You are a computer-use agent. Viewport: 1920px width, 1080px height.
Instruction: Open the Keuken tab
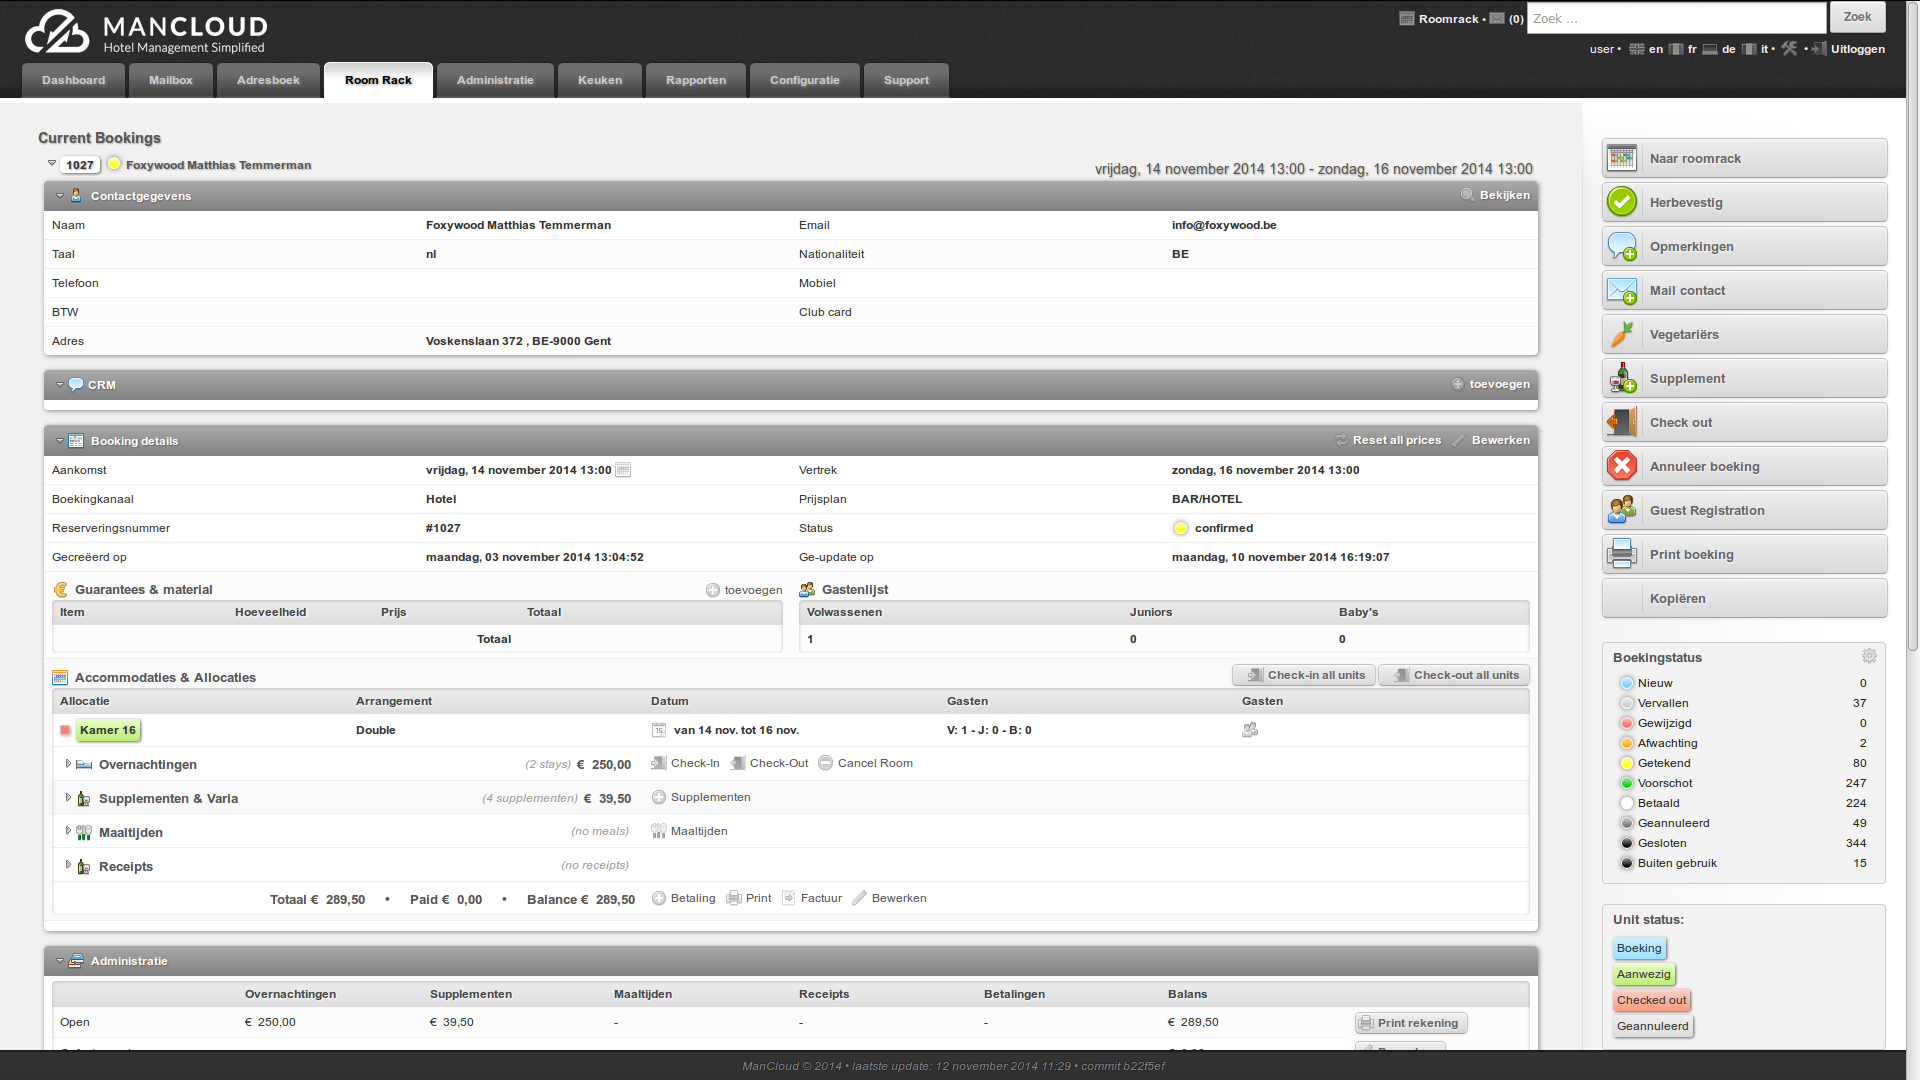(600, 80)
